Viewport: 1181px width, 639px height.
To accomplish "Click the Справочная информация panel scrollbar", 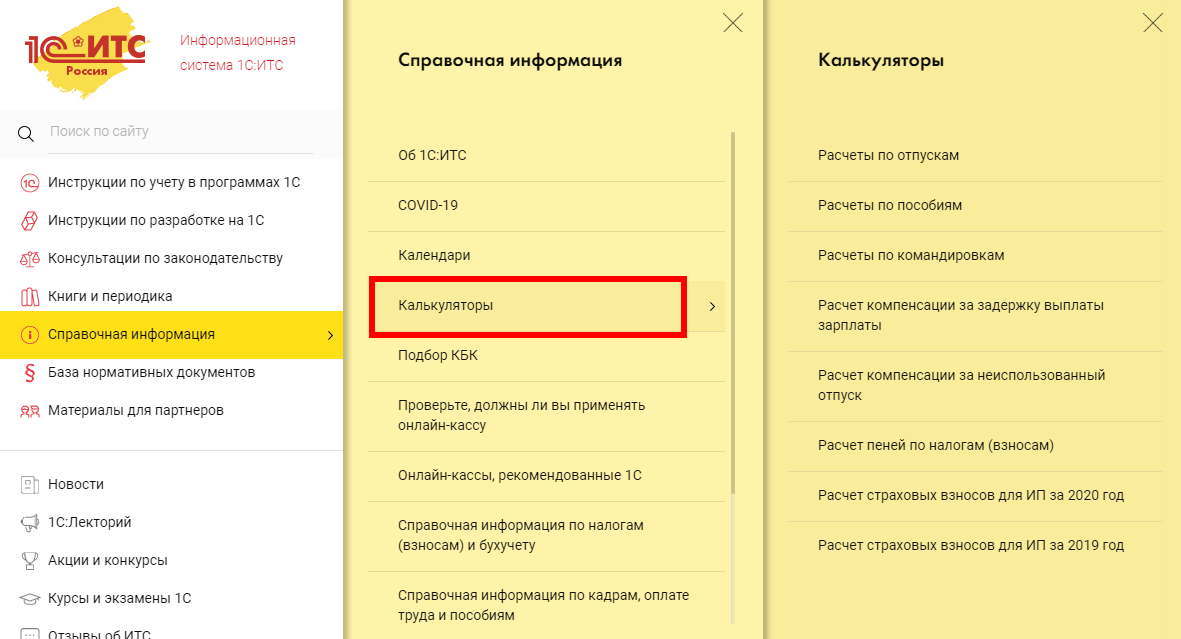I will pyautogui.click(x=733, y=313).
